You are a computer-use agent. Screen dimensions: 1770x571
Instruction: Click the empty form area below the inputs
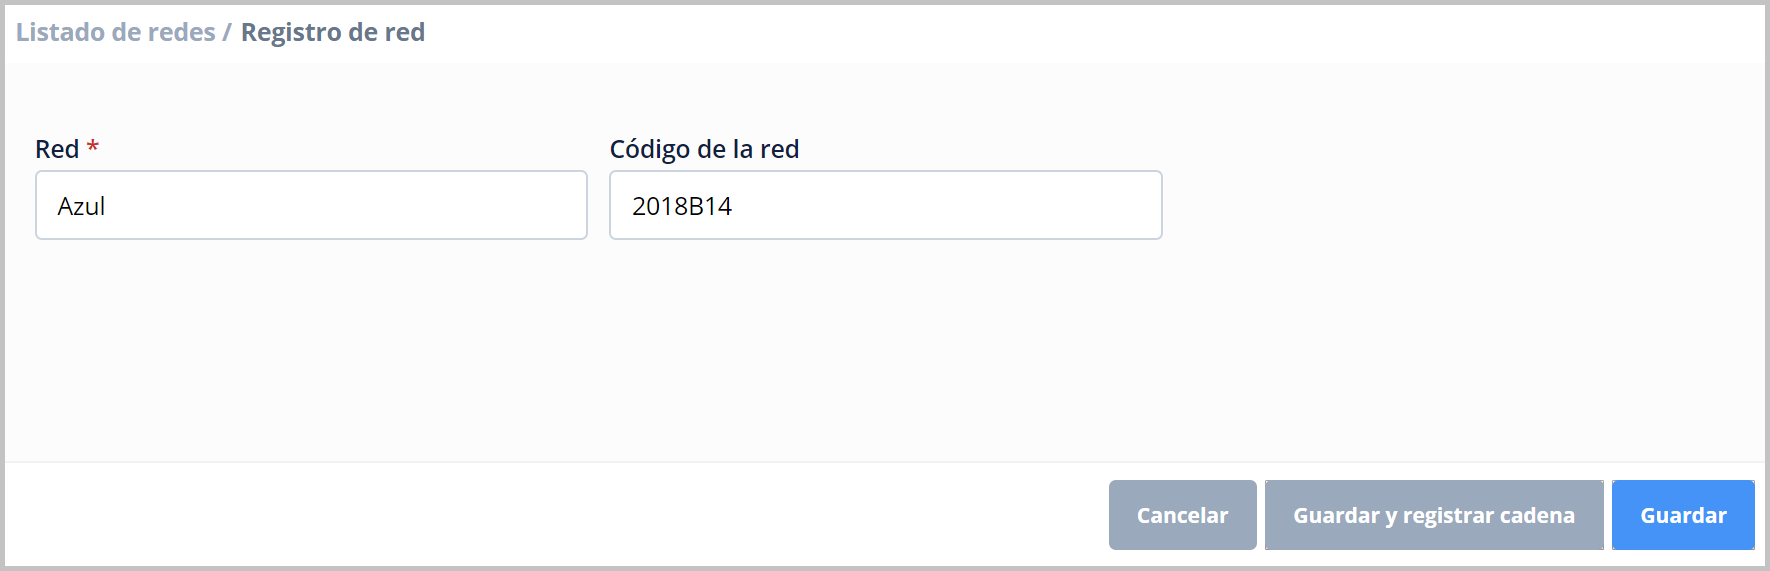(600, 350)
